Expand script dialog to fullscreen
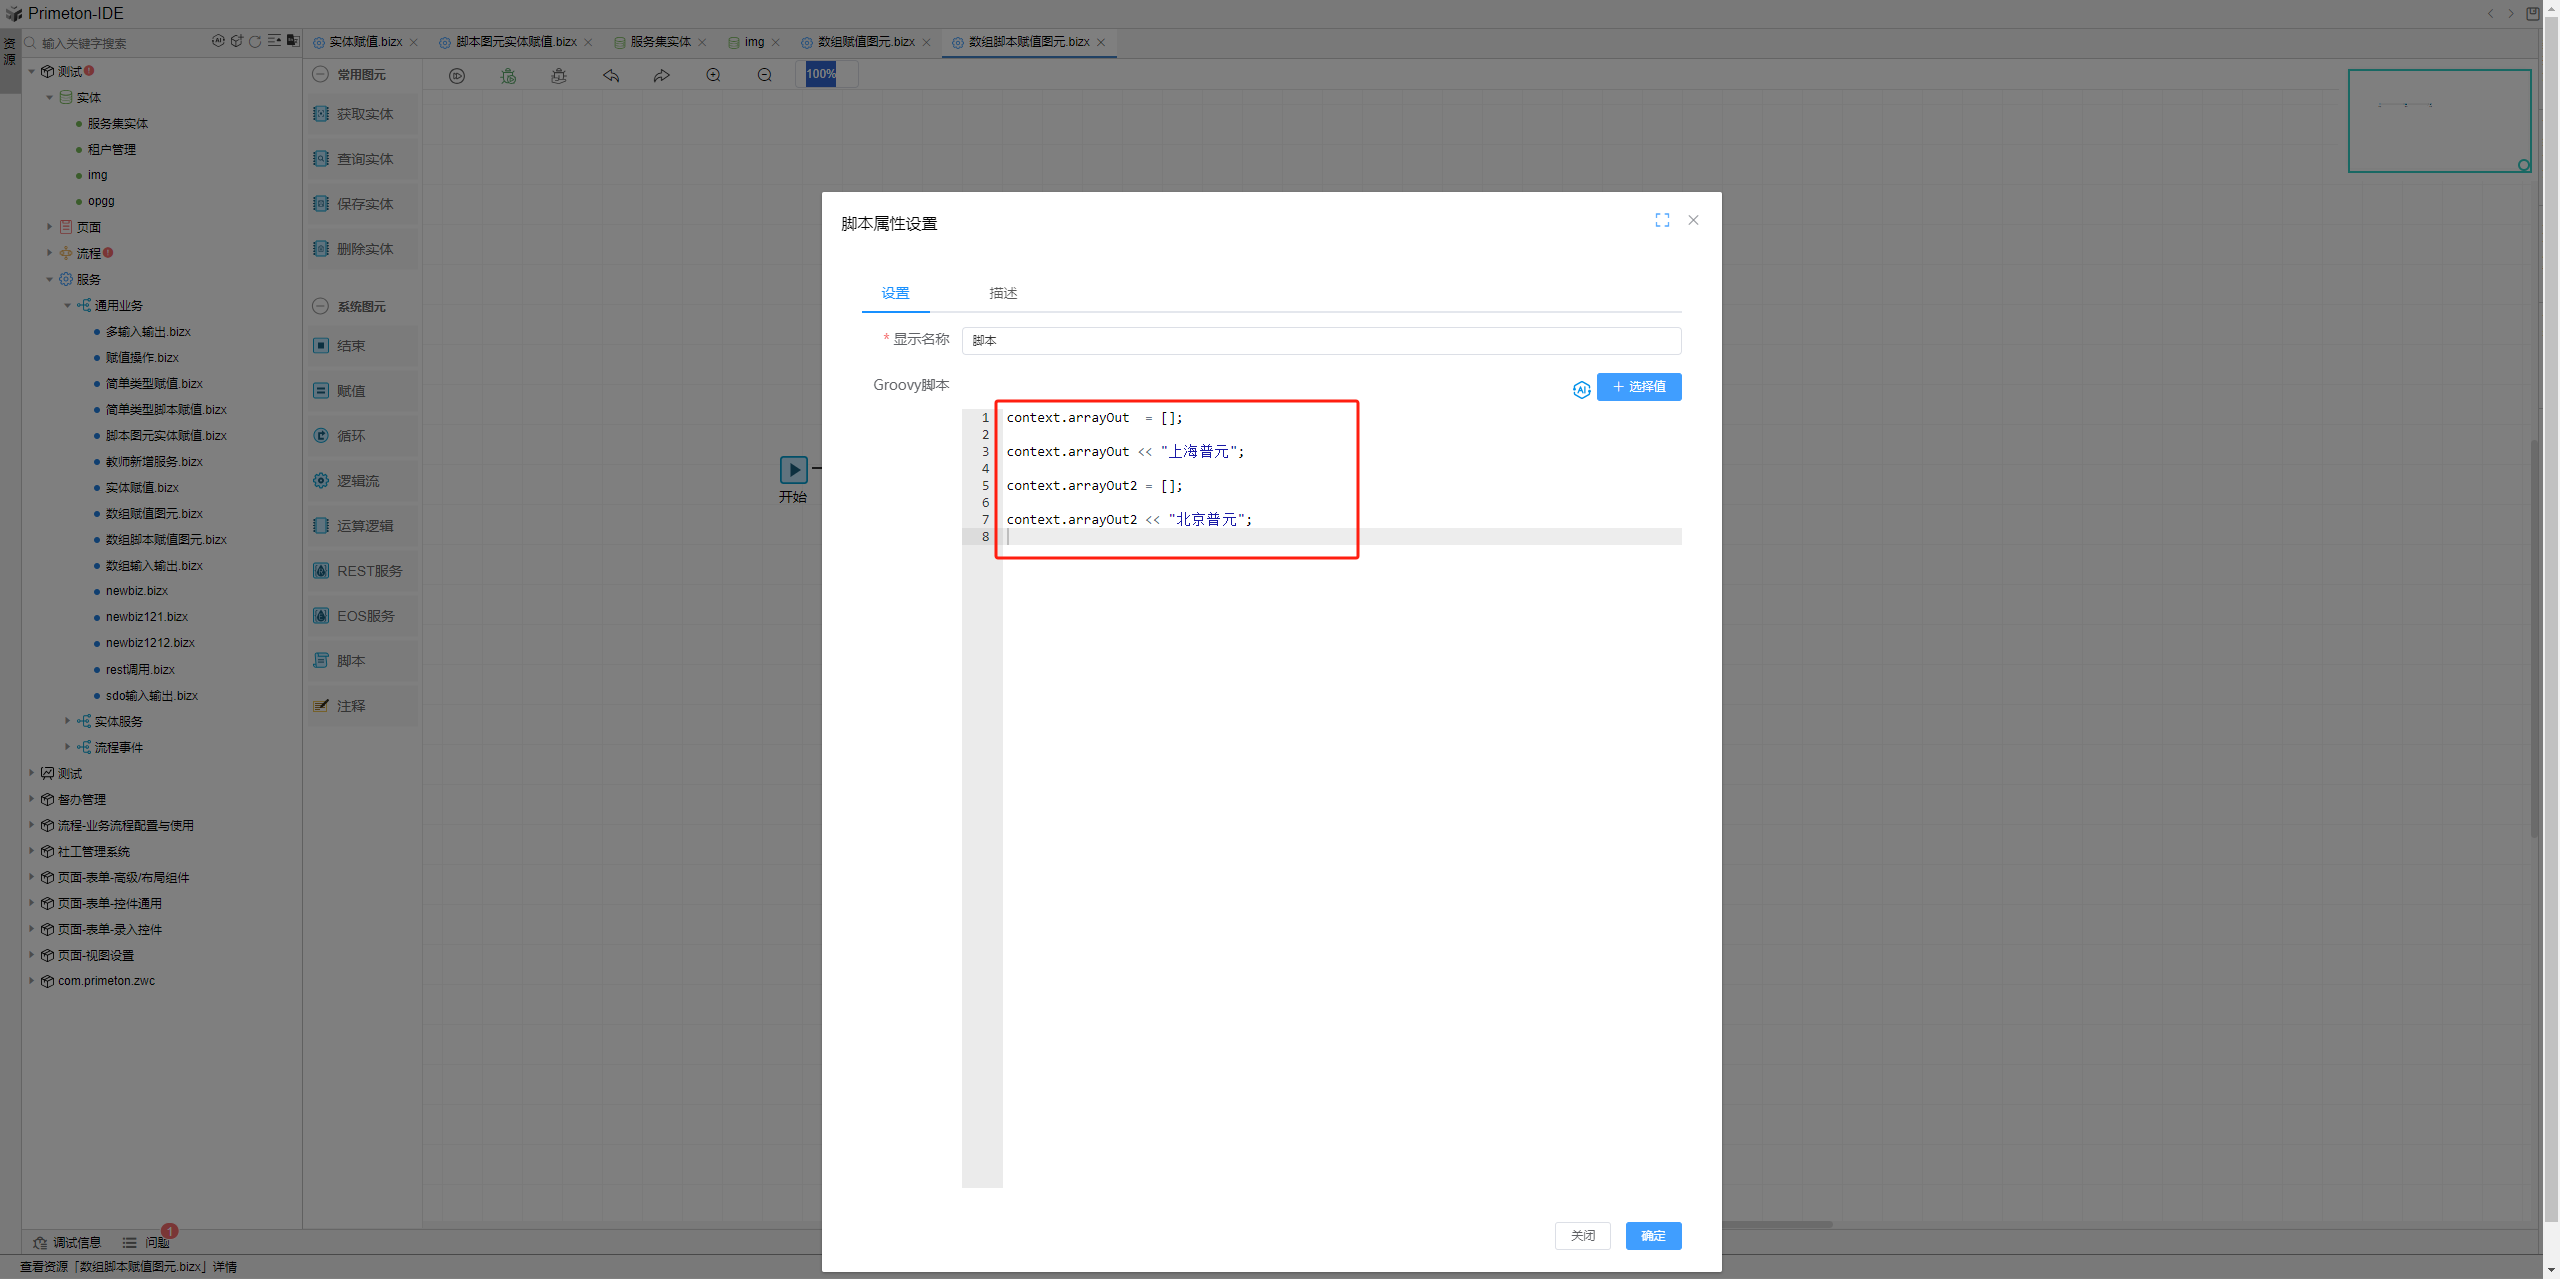Screen dimensions: 2560x1279 1662,220
